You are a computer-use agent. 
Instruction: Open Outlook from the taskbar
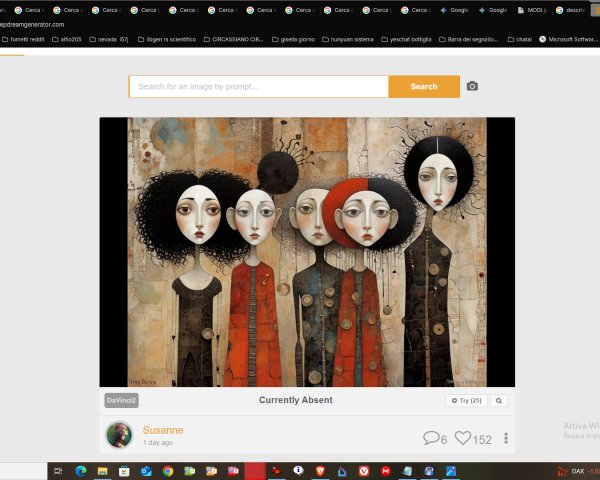click(x=146, y=471)
